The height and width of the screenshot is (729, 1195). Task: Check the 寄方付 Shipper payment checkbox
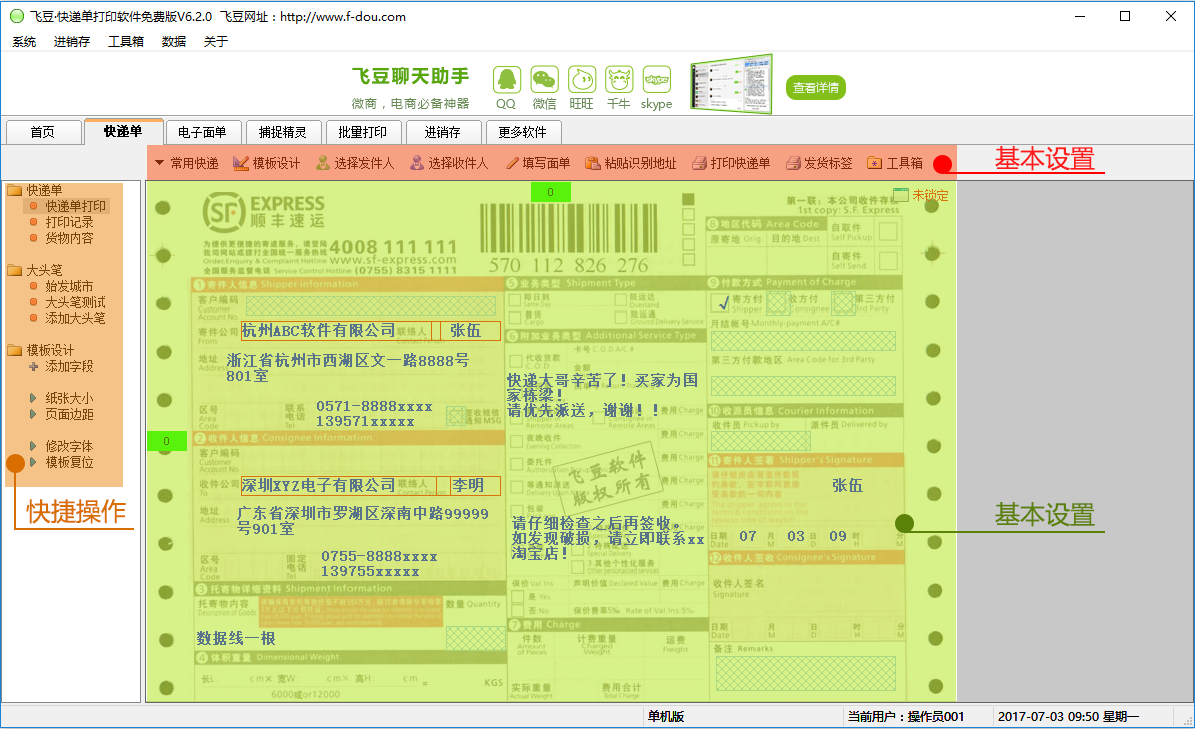[719, 303]
